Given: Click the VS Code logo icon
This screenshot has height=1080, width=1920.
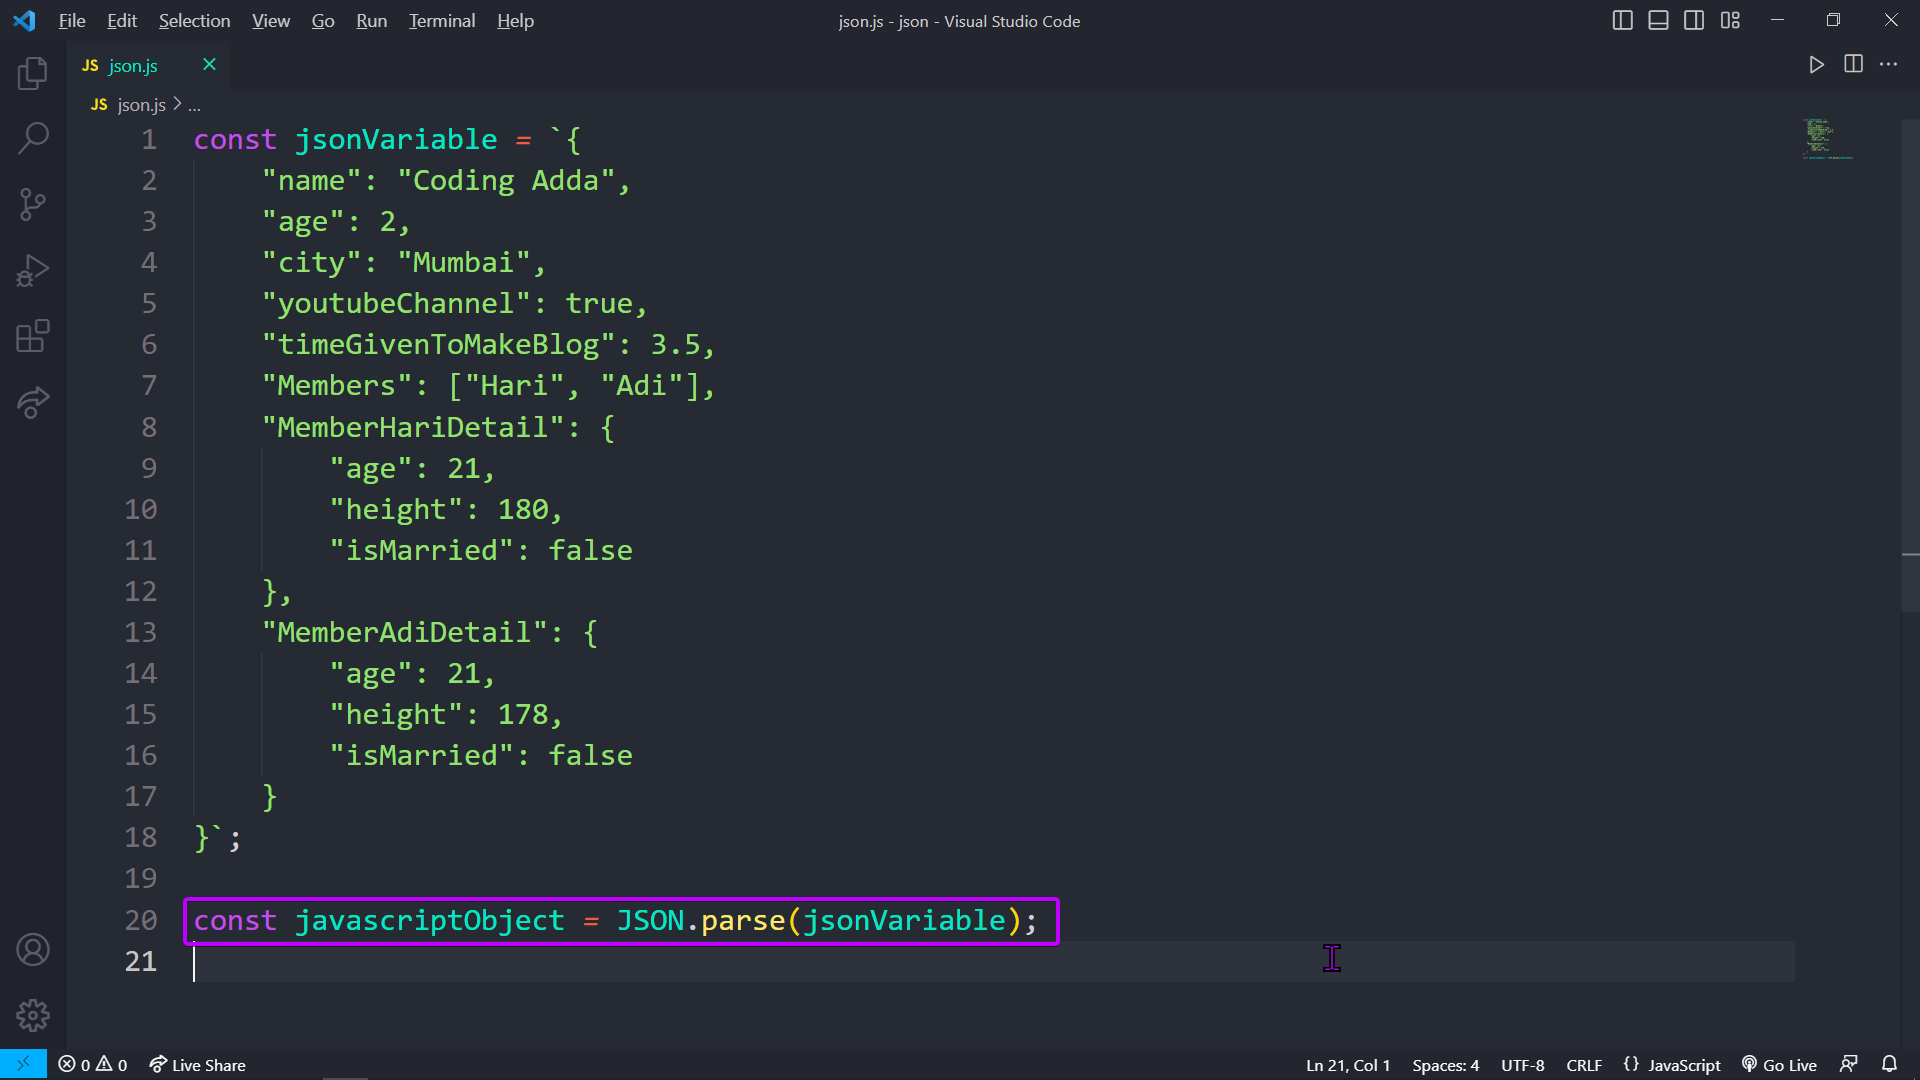Looking at the screenshot, I should coord(25,20).
